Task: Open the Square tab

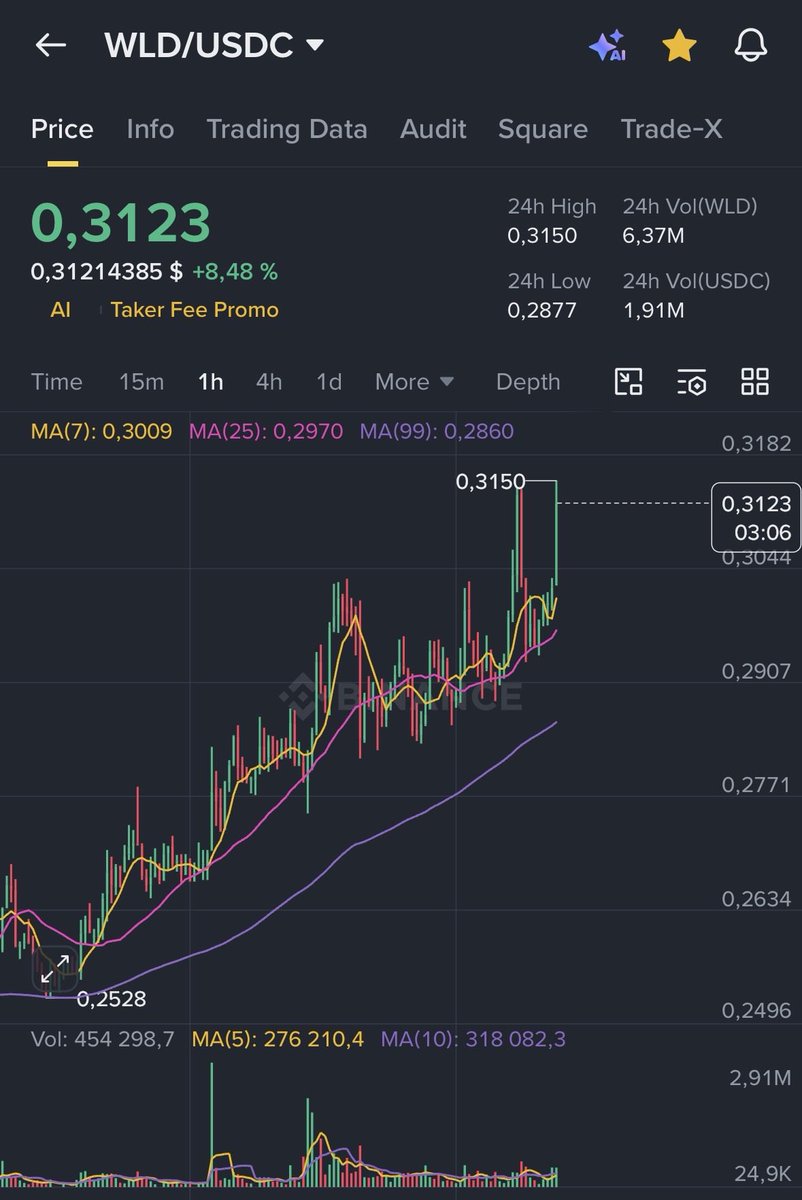Action: (x=543, y=129)
